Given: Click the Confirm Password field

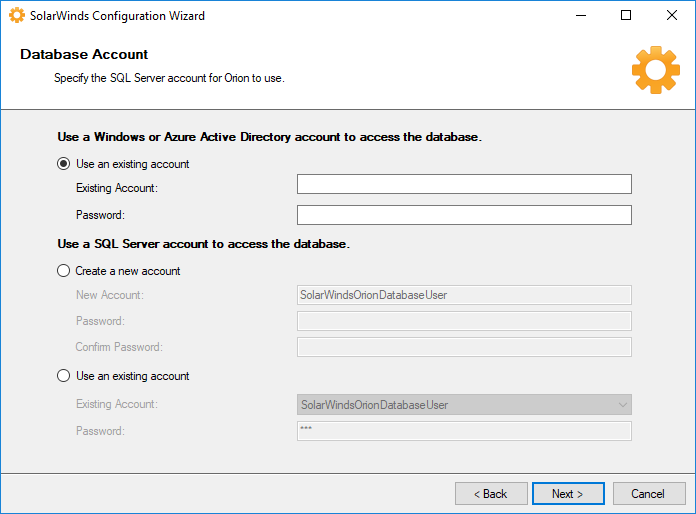Looking at the screenshot, I should point(464,347).
